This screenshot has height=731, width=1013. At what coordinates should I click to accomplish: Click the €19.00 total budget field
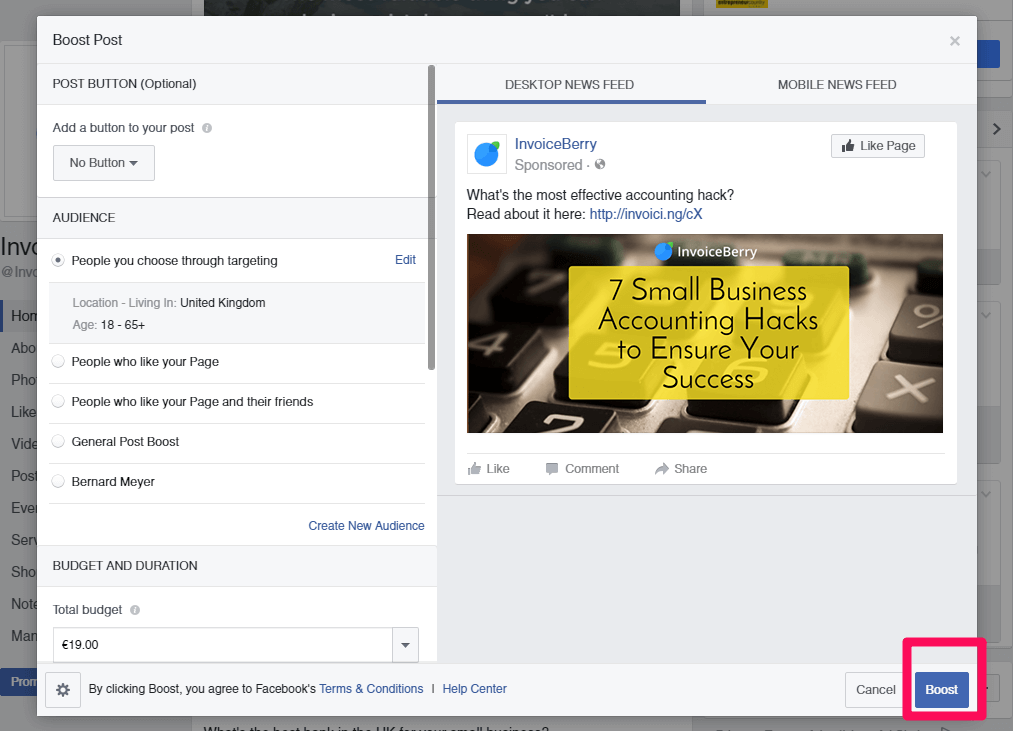[x=223, y=644]
